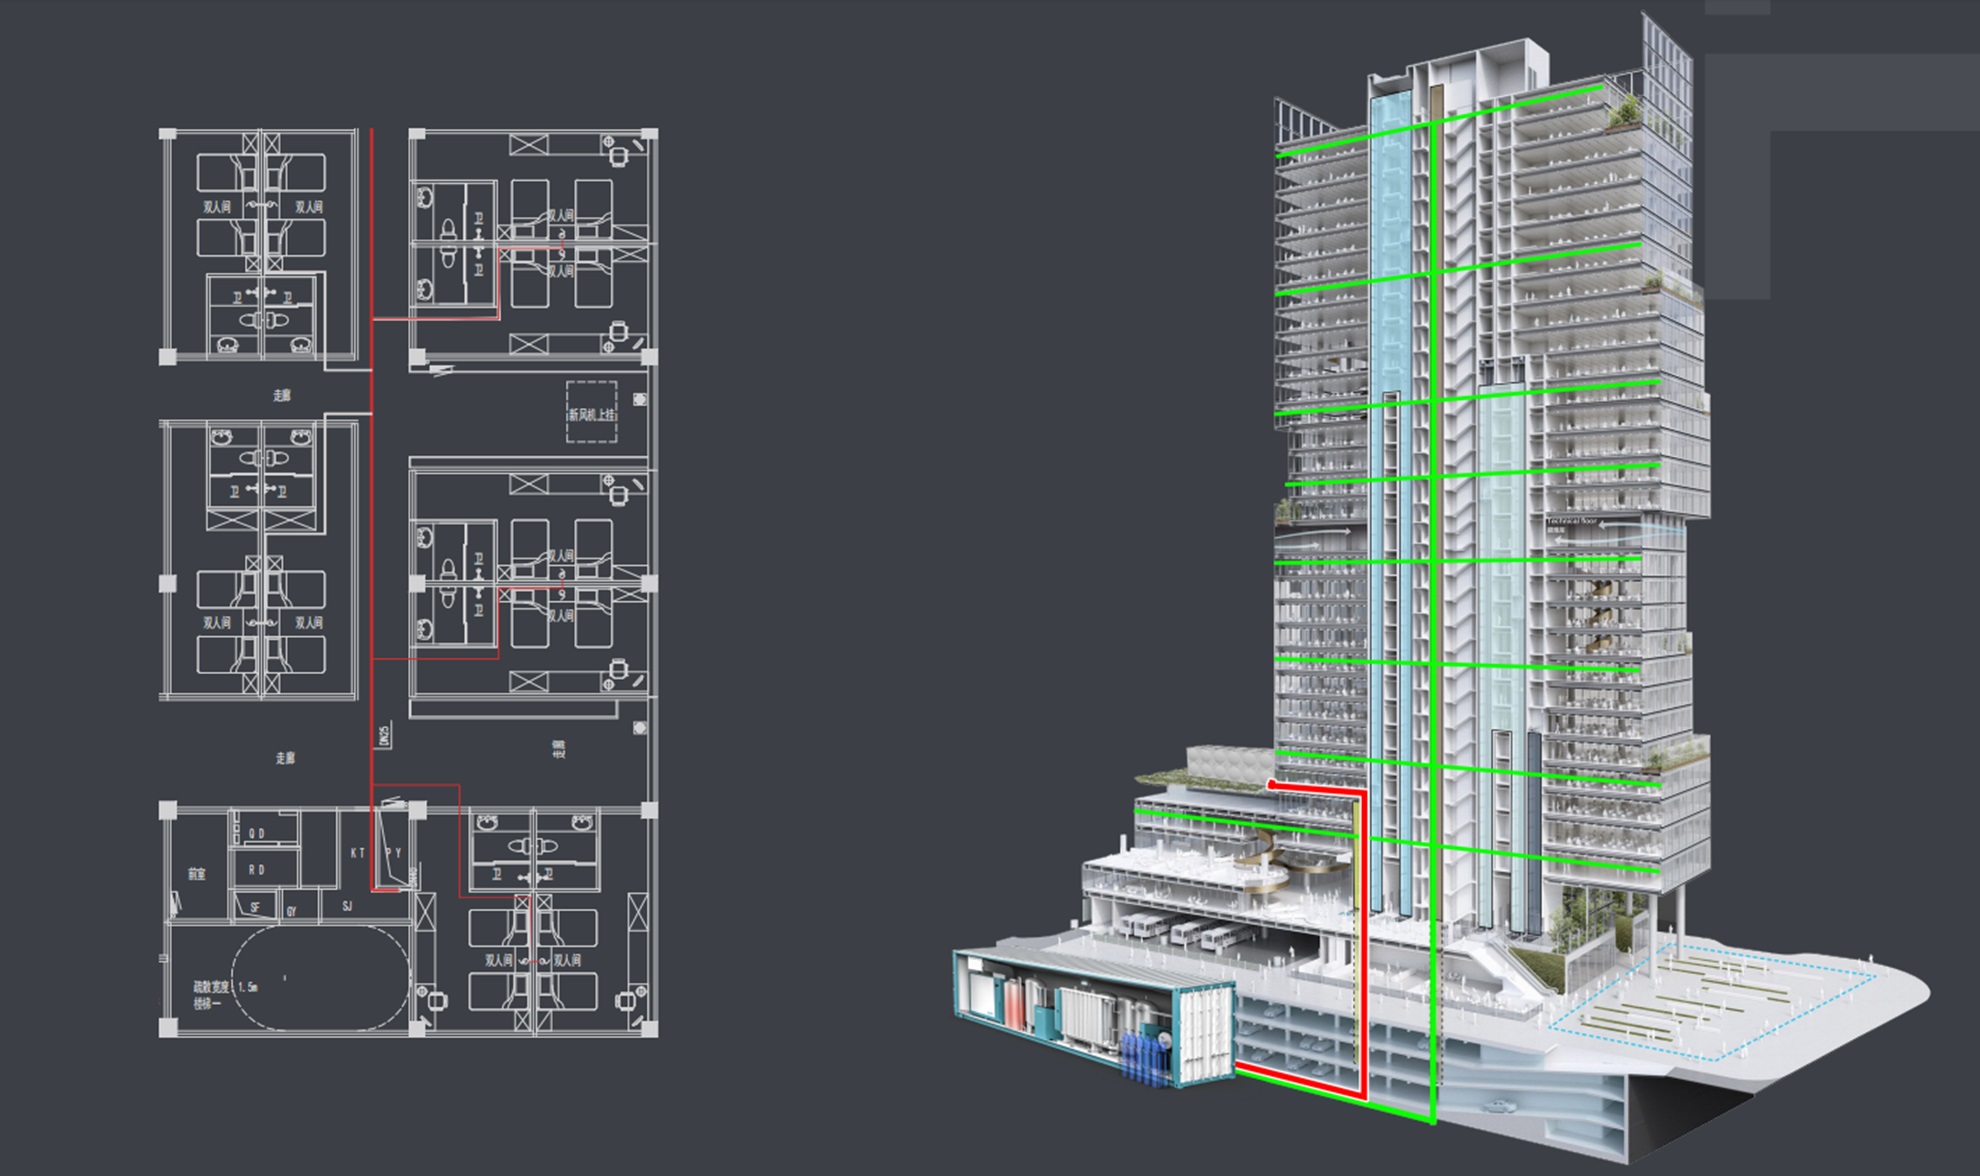Click the KT shaft label
The width and height of the screenshot is (1980, 1176).
[357, 853]
